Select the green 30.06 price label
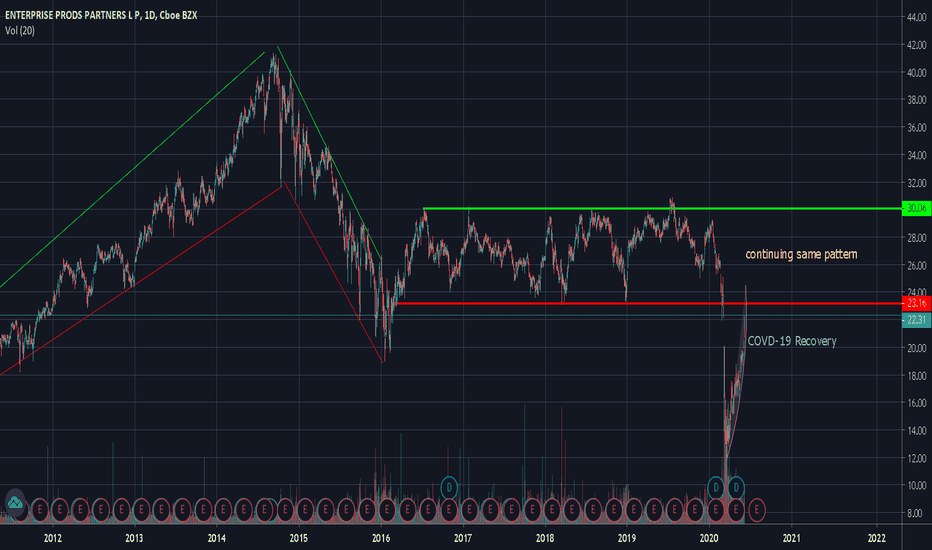The image size is (932, 550). click(x=916, y=208)
